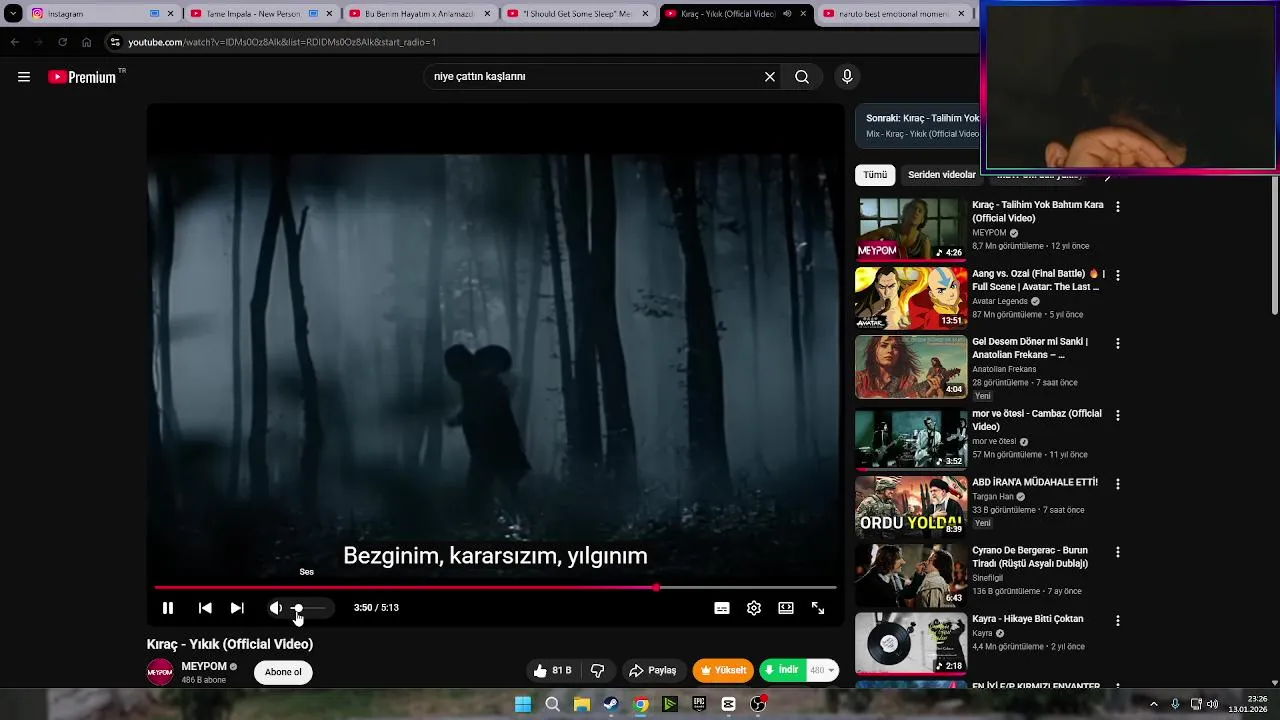Image resolution: width=1280 pixels, height=720 pixels.
Task: View site information icon in address bar
Action: (x=115, y=42)
